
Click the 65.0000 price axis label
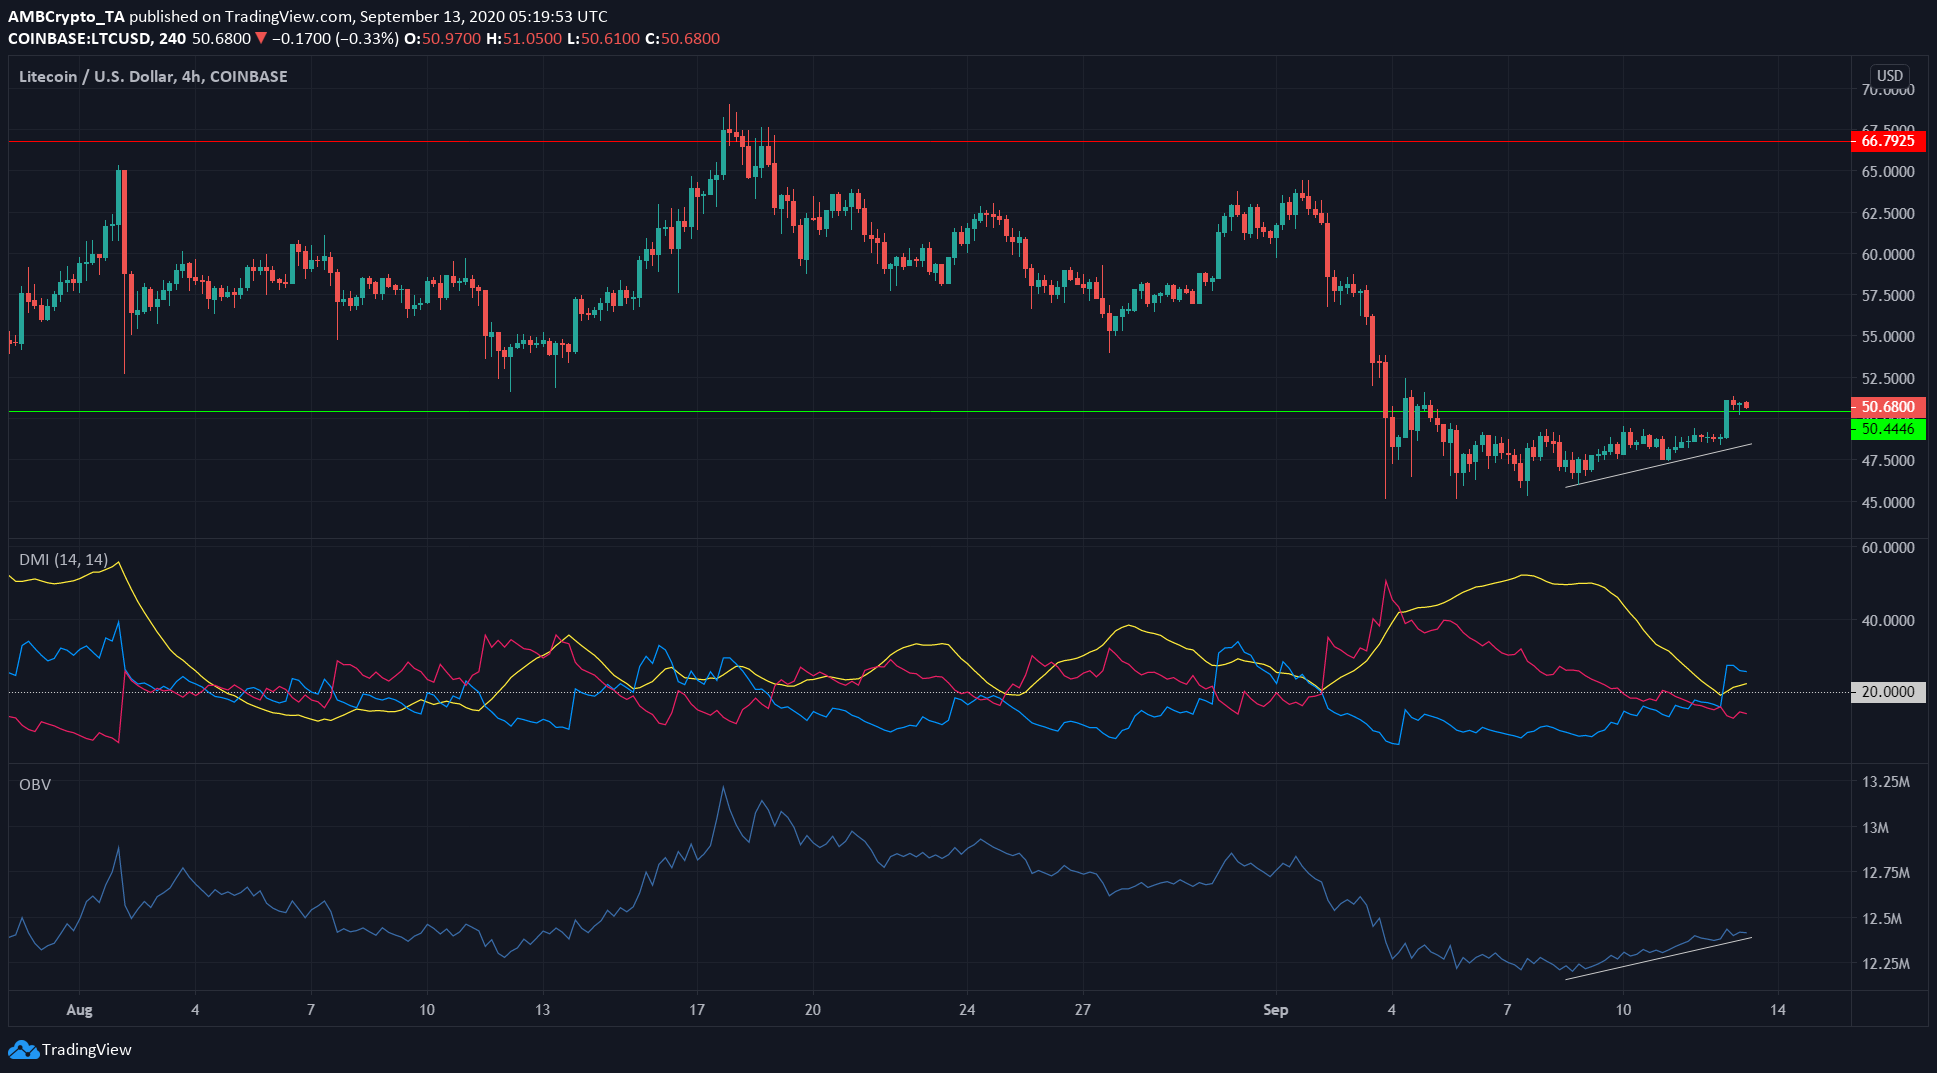tap(1888, 172)
